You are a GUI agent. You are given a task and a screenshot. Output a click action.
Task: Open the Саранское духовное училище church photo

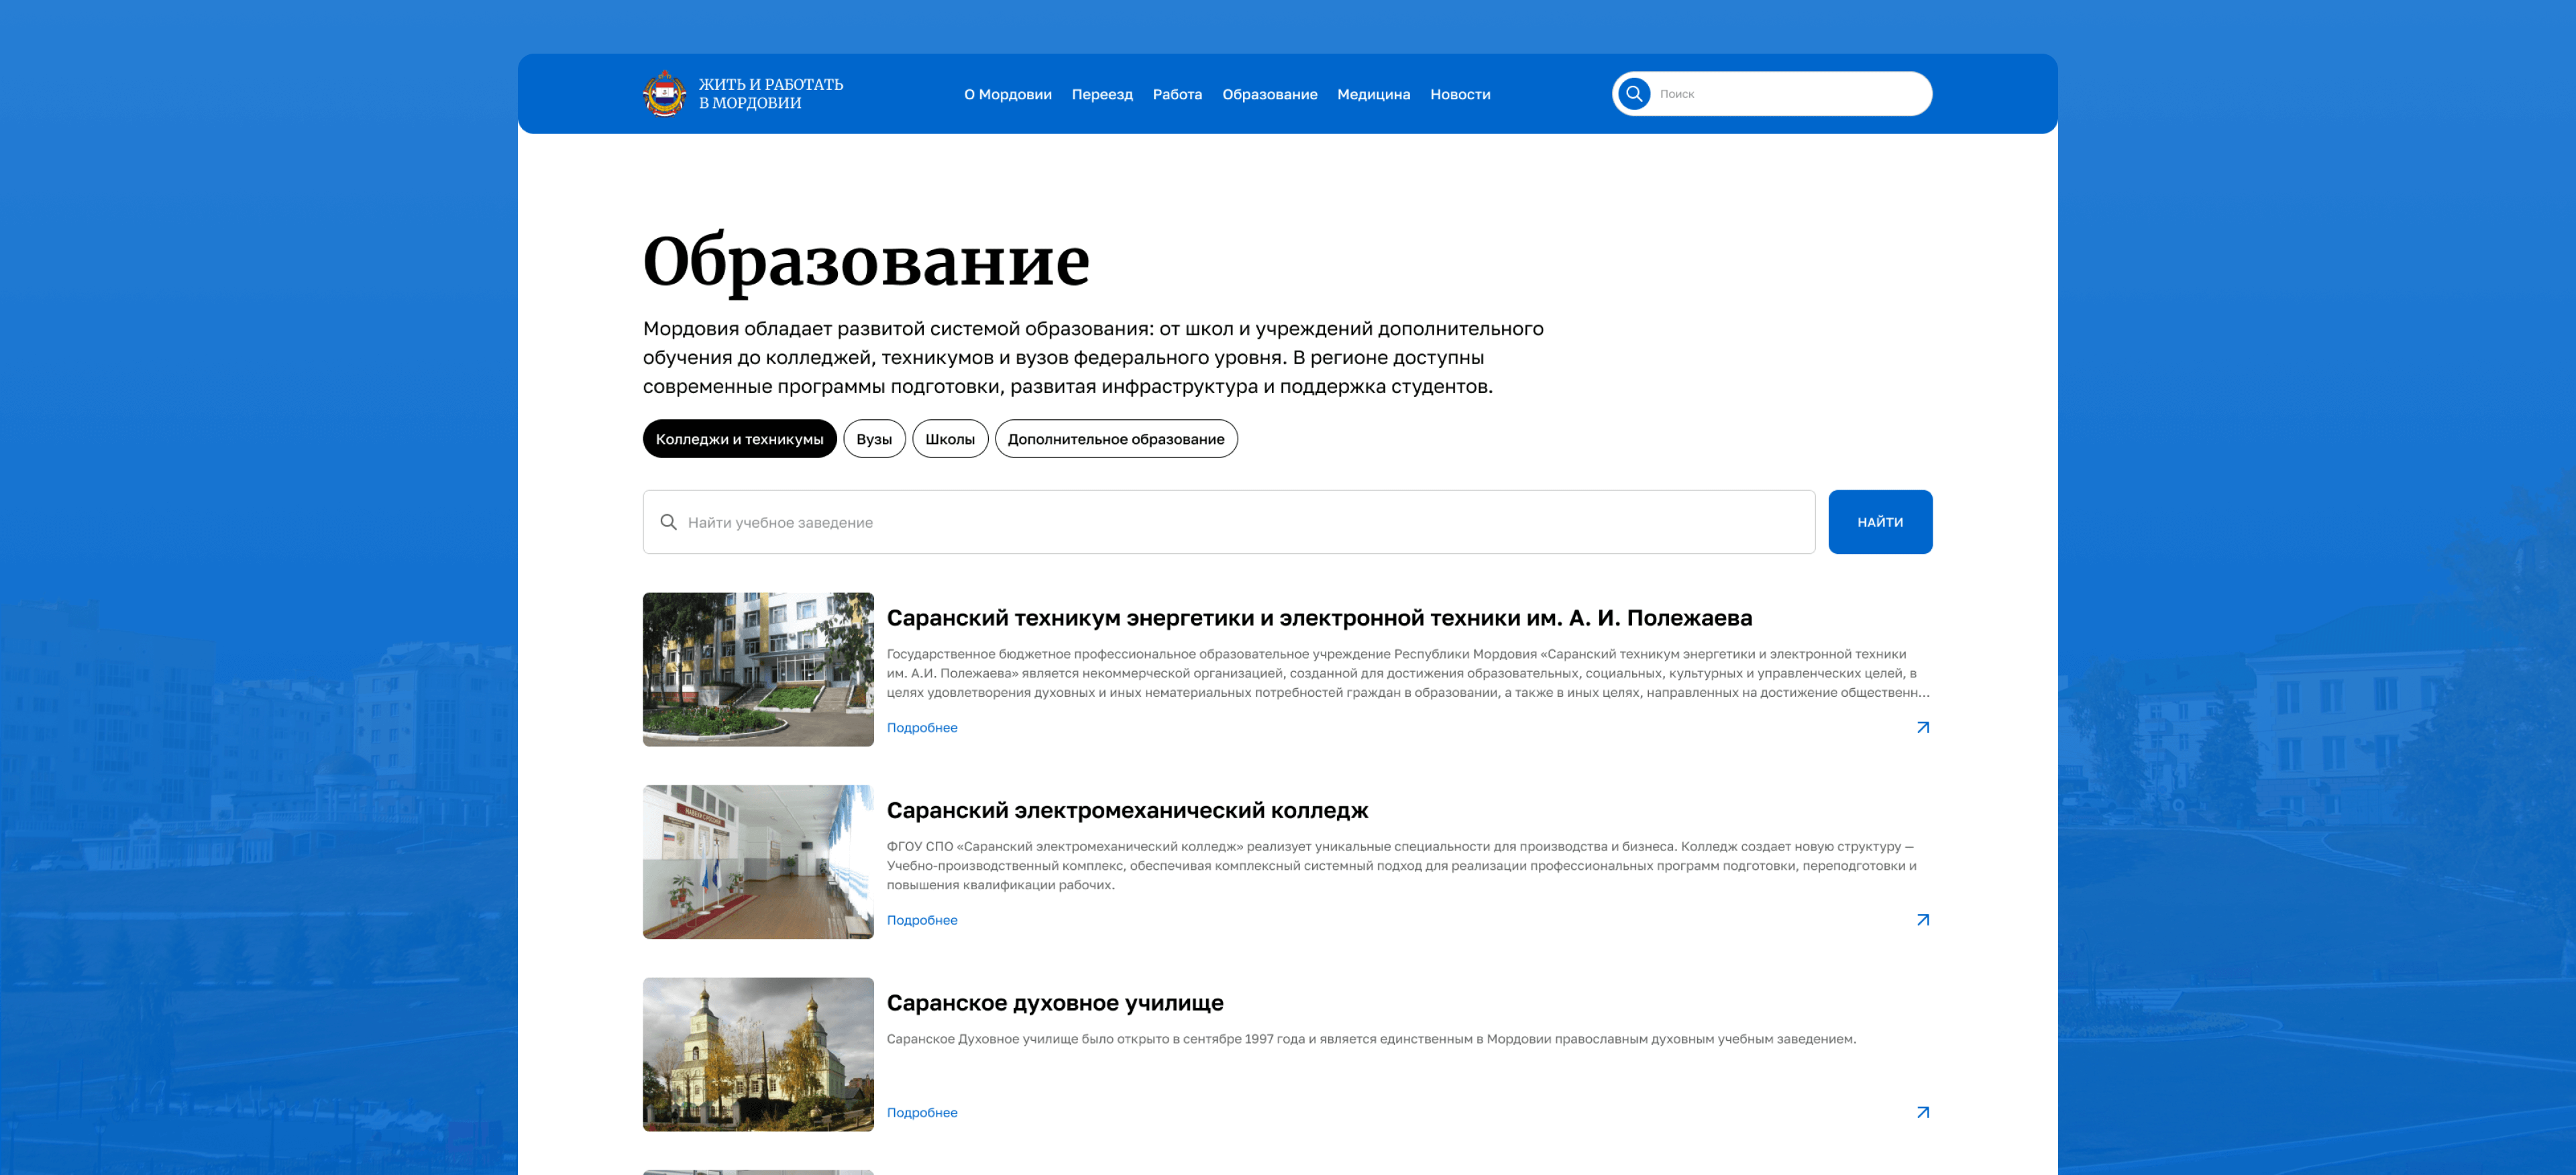tap(758, 1054)
